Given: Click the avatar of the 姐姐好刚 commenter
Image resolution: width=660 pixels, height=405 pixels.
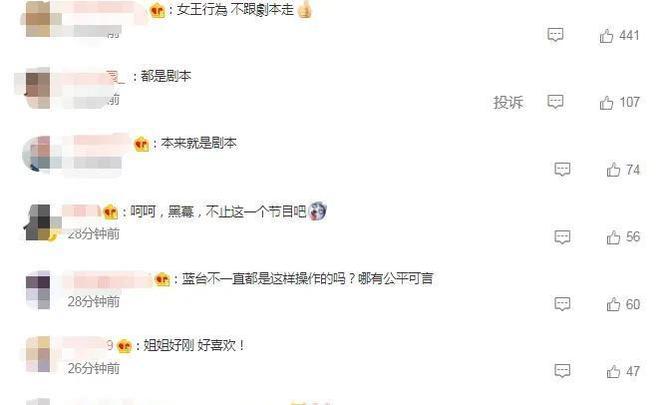Looking at the screenshot, I should tap(38, 354).
